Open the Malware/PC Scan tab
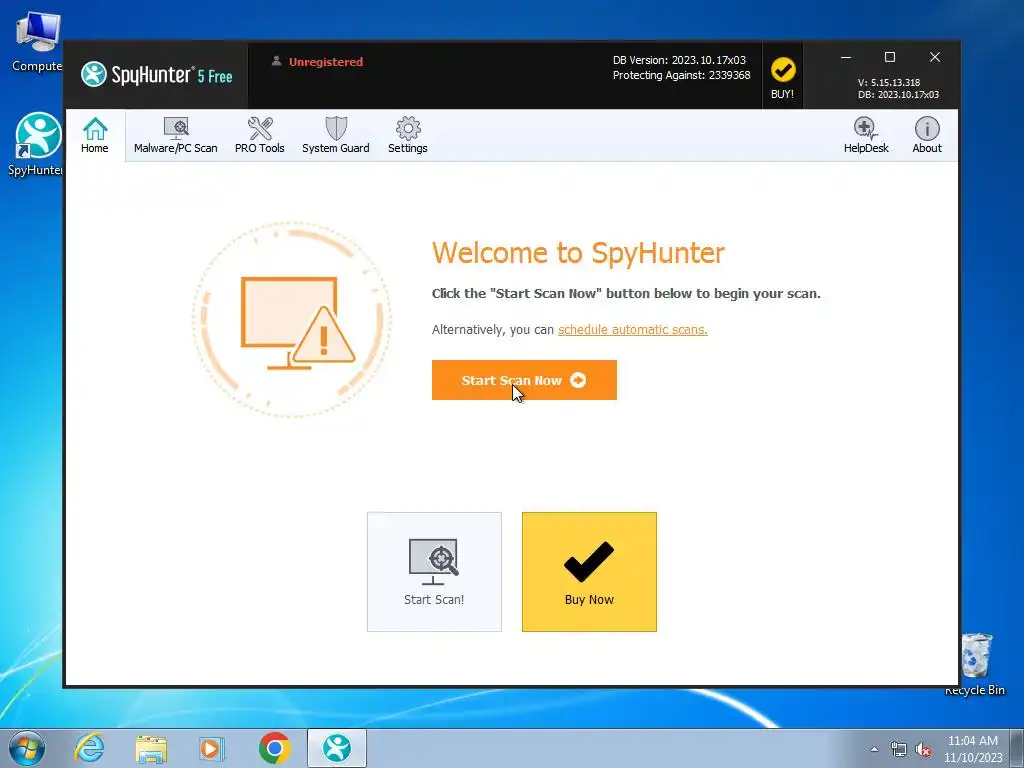The image size is (1024, 768). point(176,135)
